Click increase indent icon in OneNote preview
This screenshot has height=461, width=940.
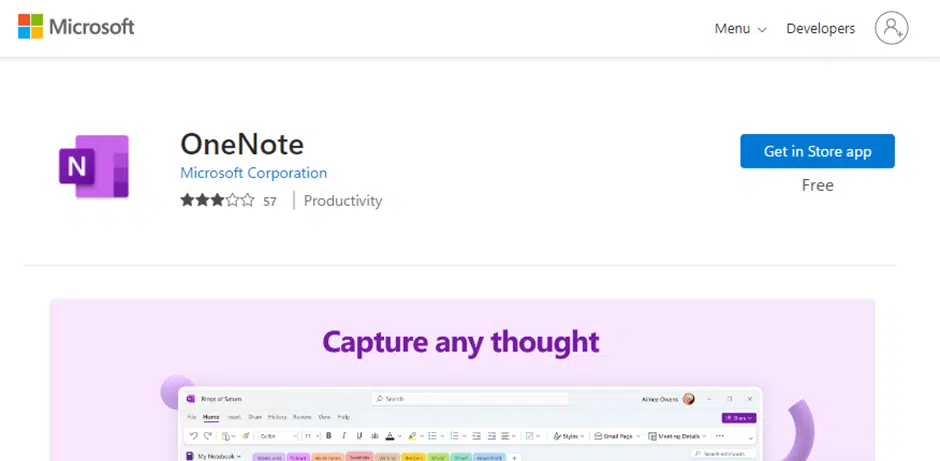[492, 436]
